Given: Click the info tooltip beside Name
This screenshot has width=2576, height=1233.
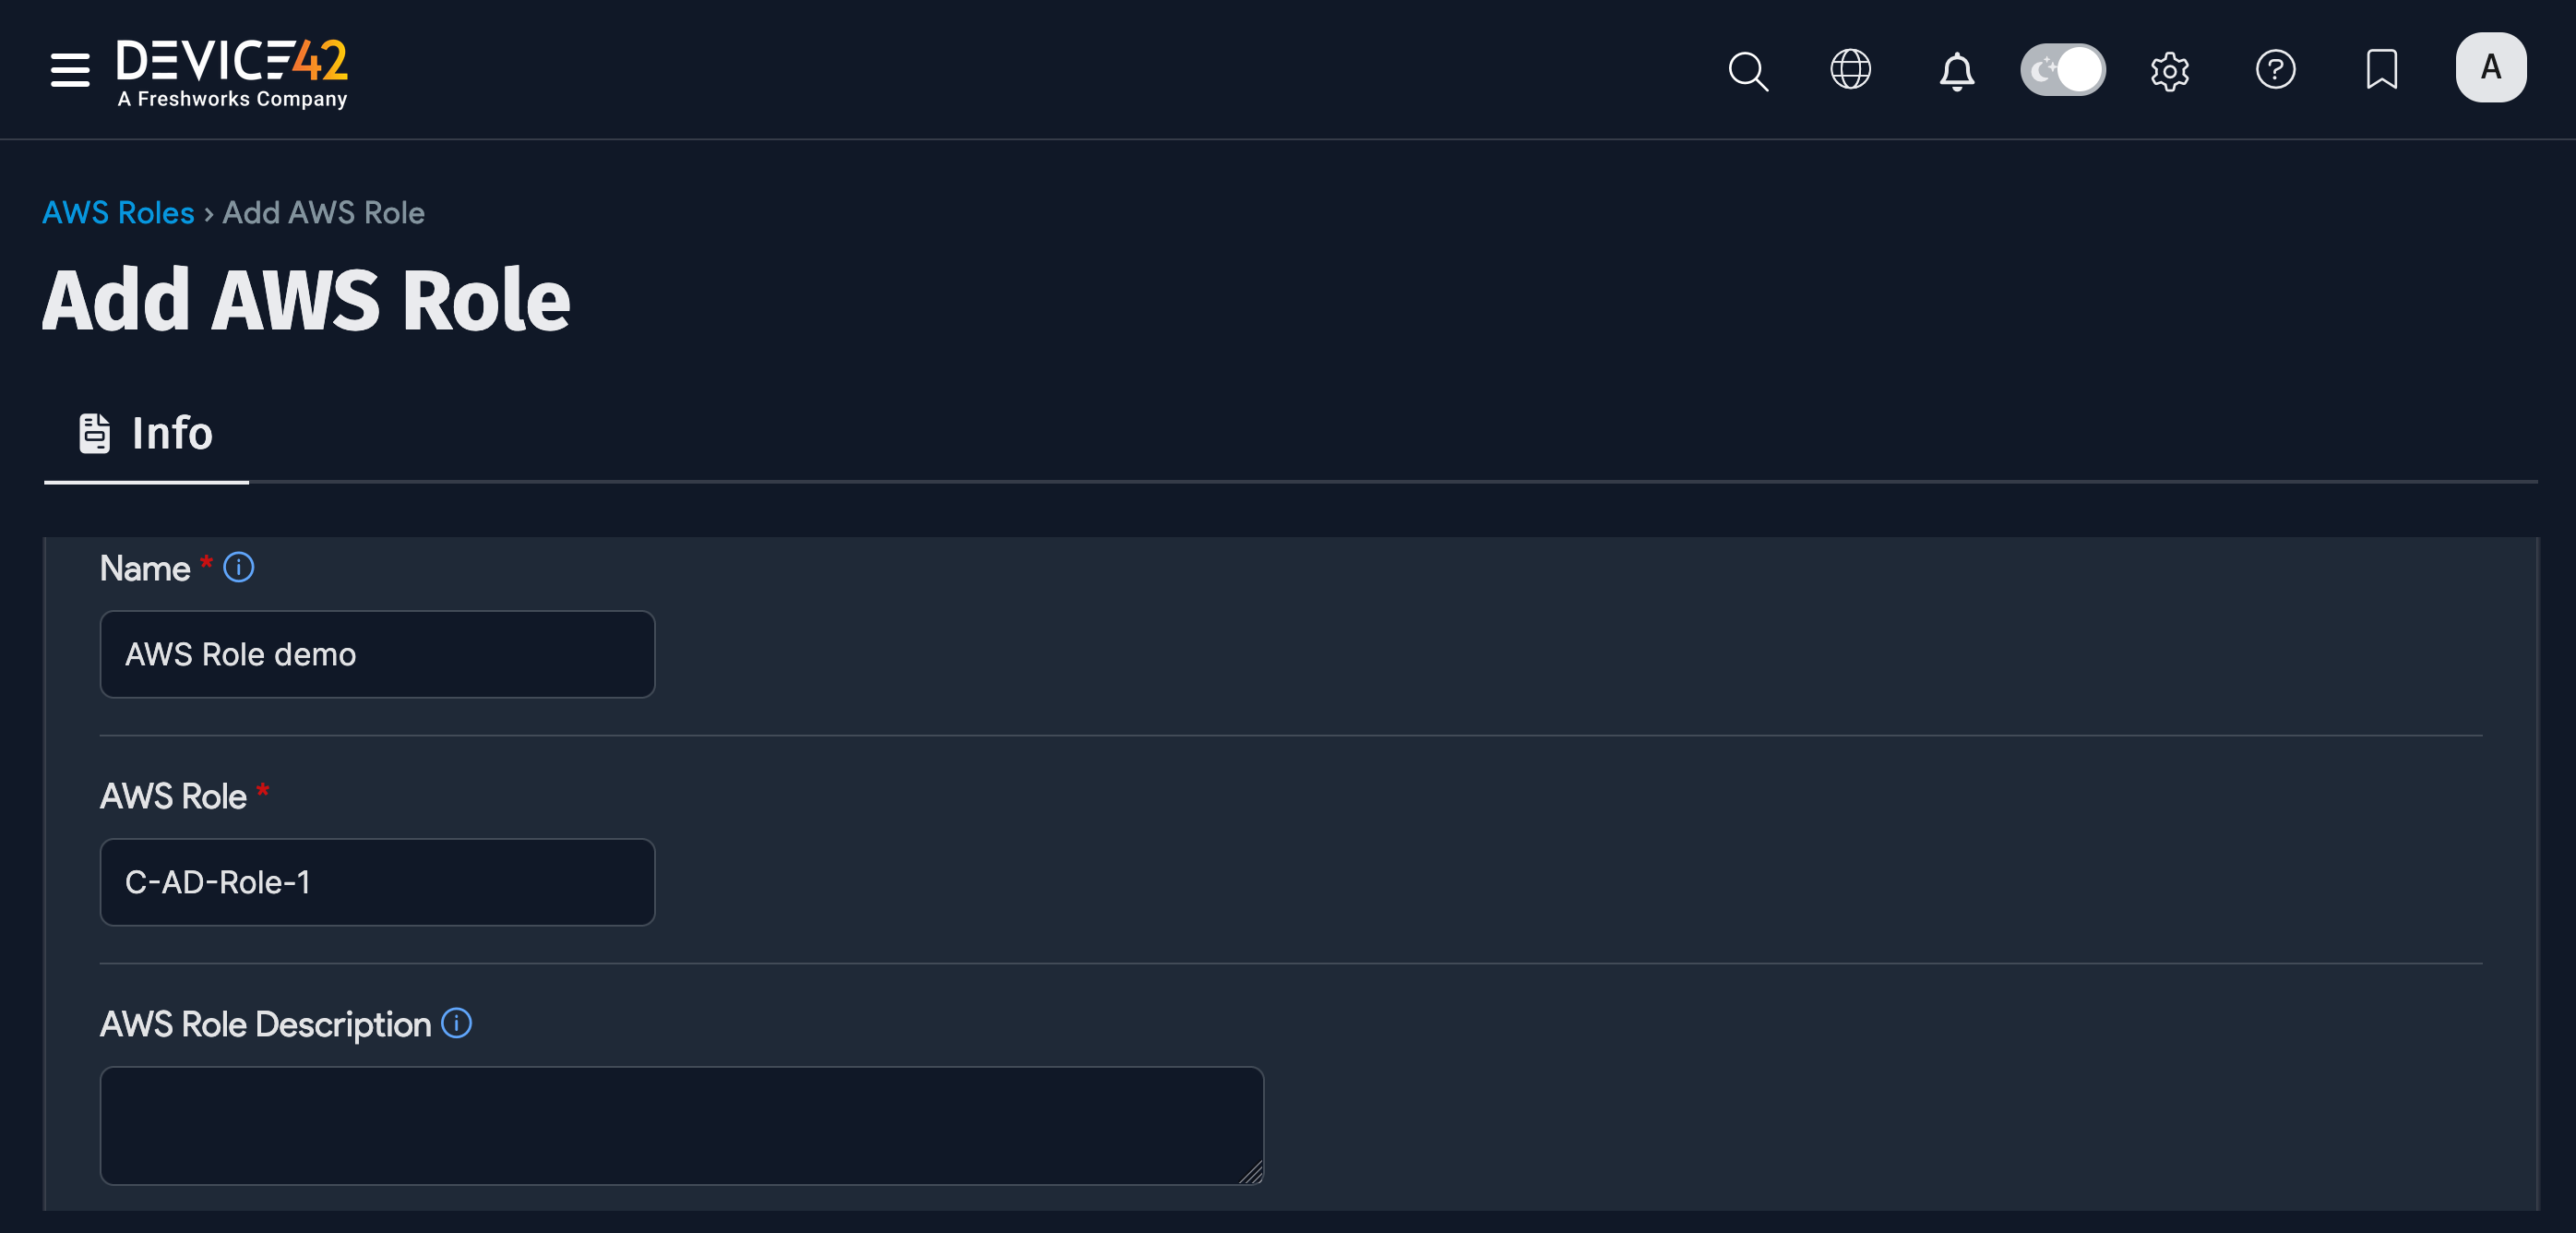Looking at the screenshot, I should [x=238, y=567].
